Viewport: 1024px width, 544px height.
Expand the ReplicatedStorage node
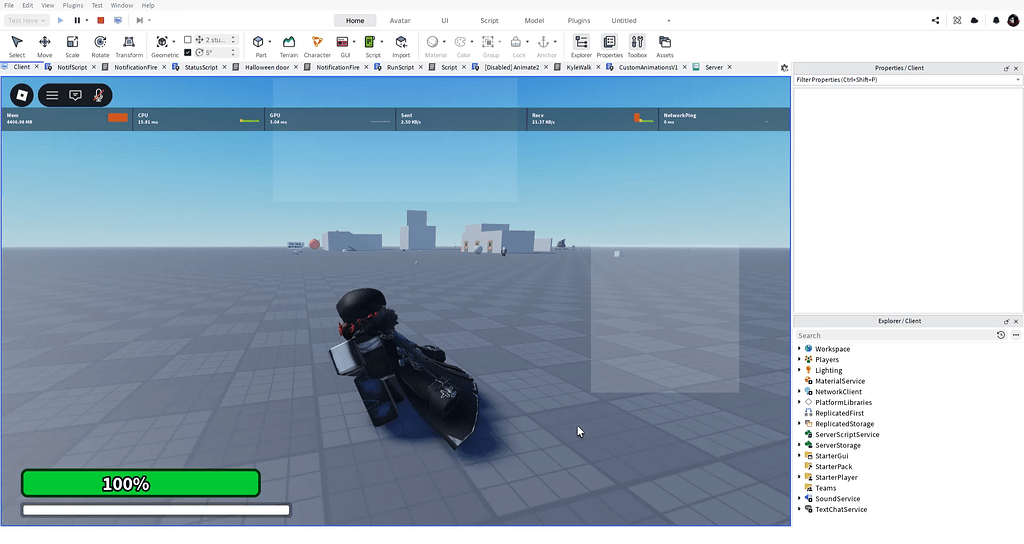point(799,424)
